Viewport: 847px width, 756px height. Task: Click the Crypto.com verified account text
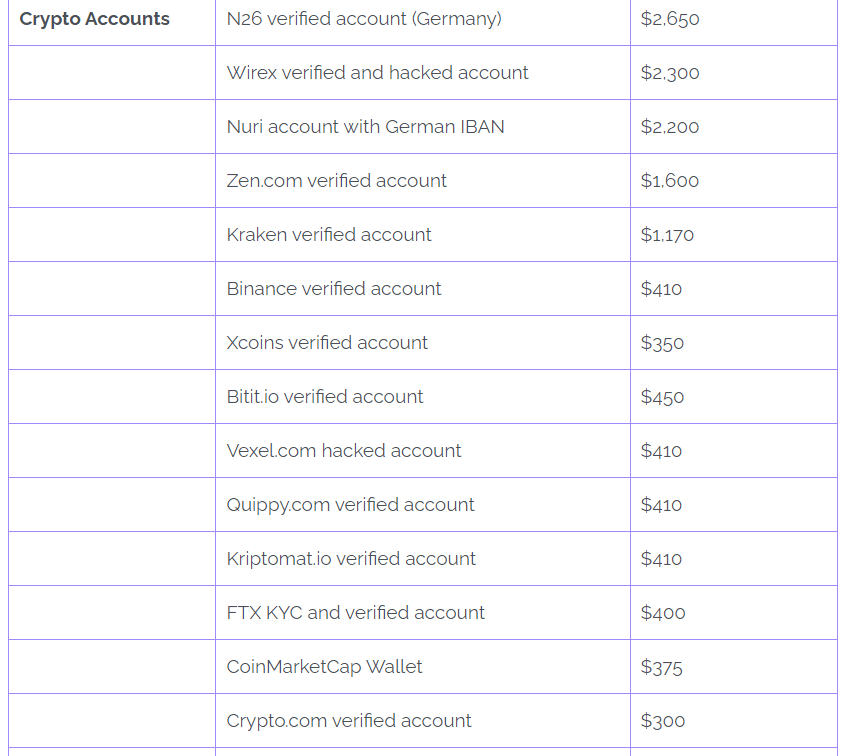[349, 721]
